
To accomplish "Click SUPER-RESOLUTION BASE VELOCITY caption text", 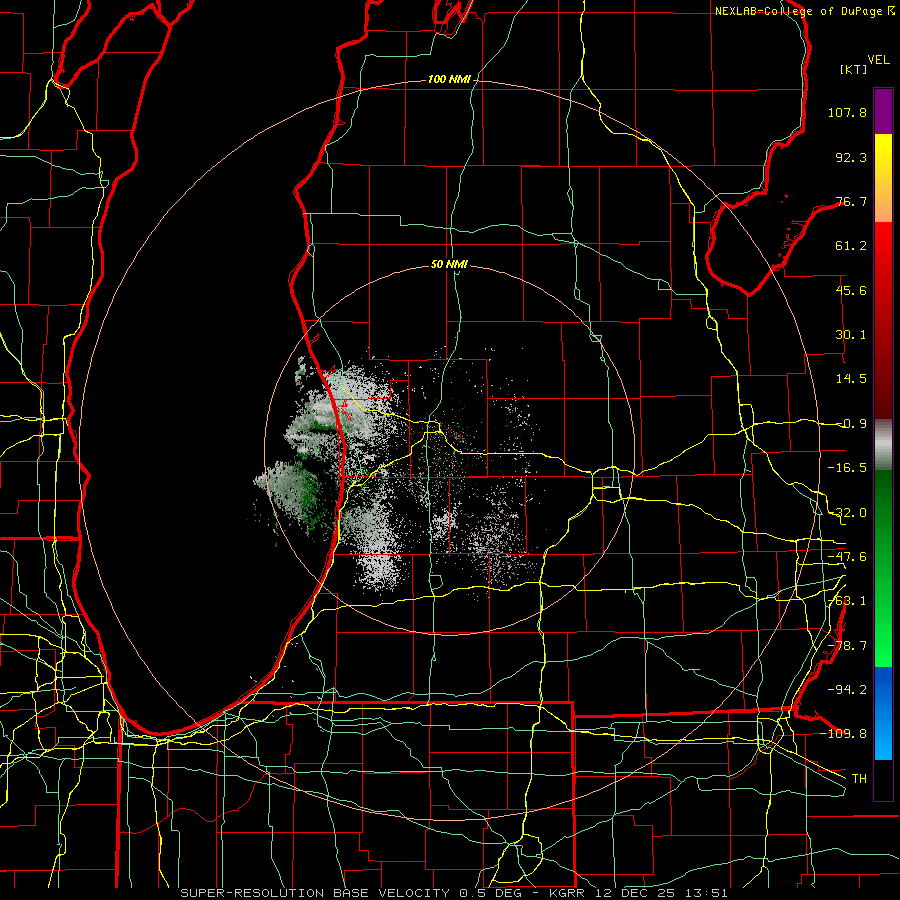I will coord(316,893).
